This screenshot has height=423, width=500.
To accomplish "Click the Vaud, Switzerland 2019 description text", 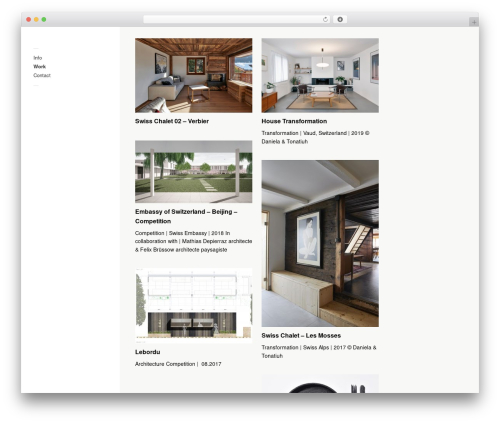I will pyautogui.click(x=315, y=137).
